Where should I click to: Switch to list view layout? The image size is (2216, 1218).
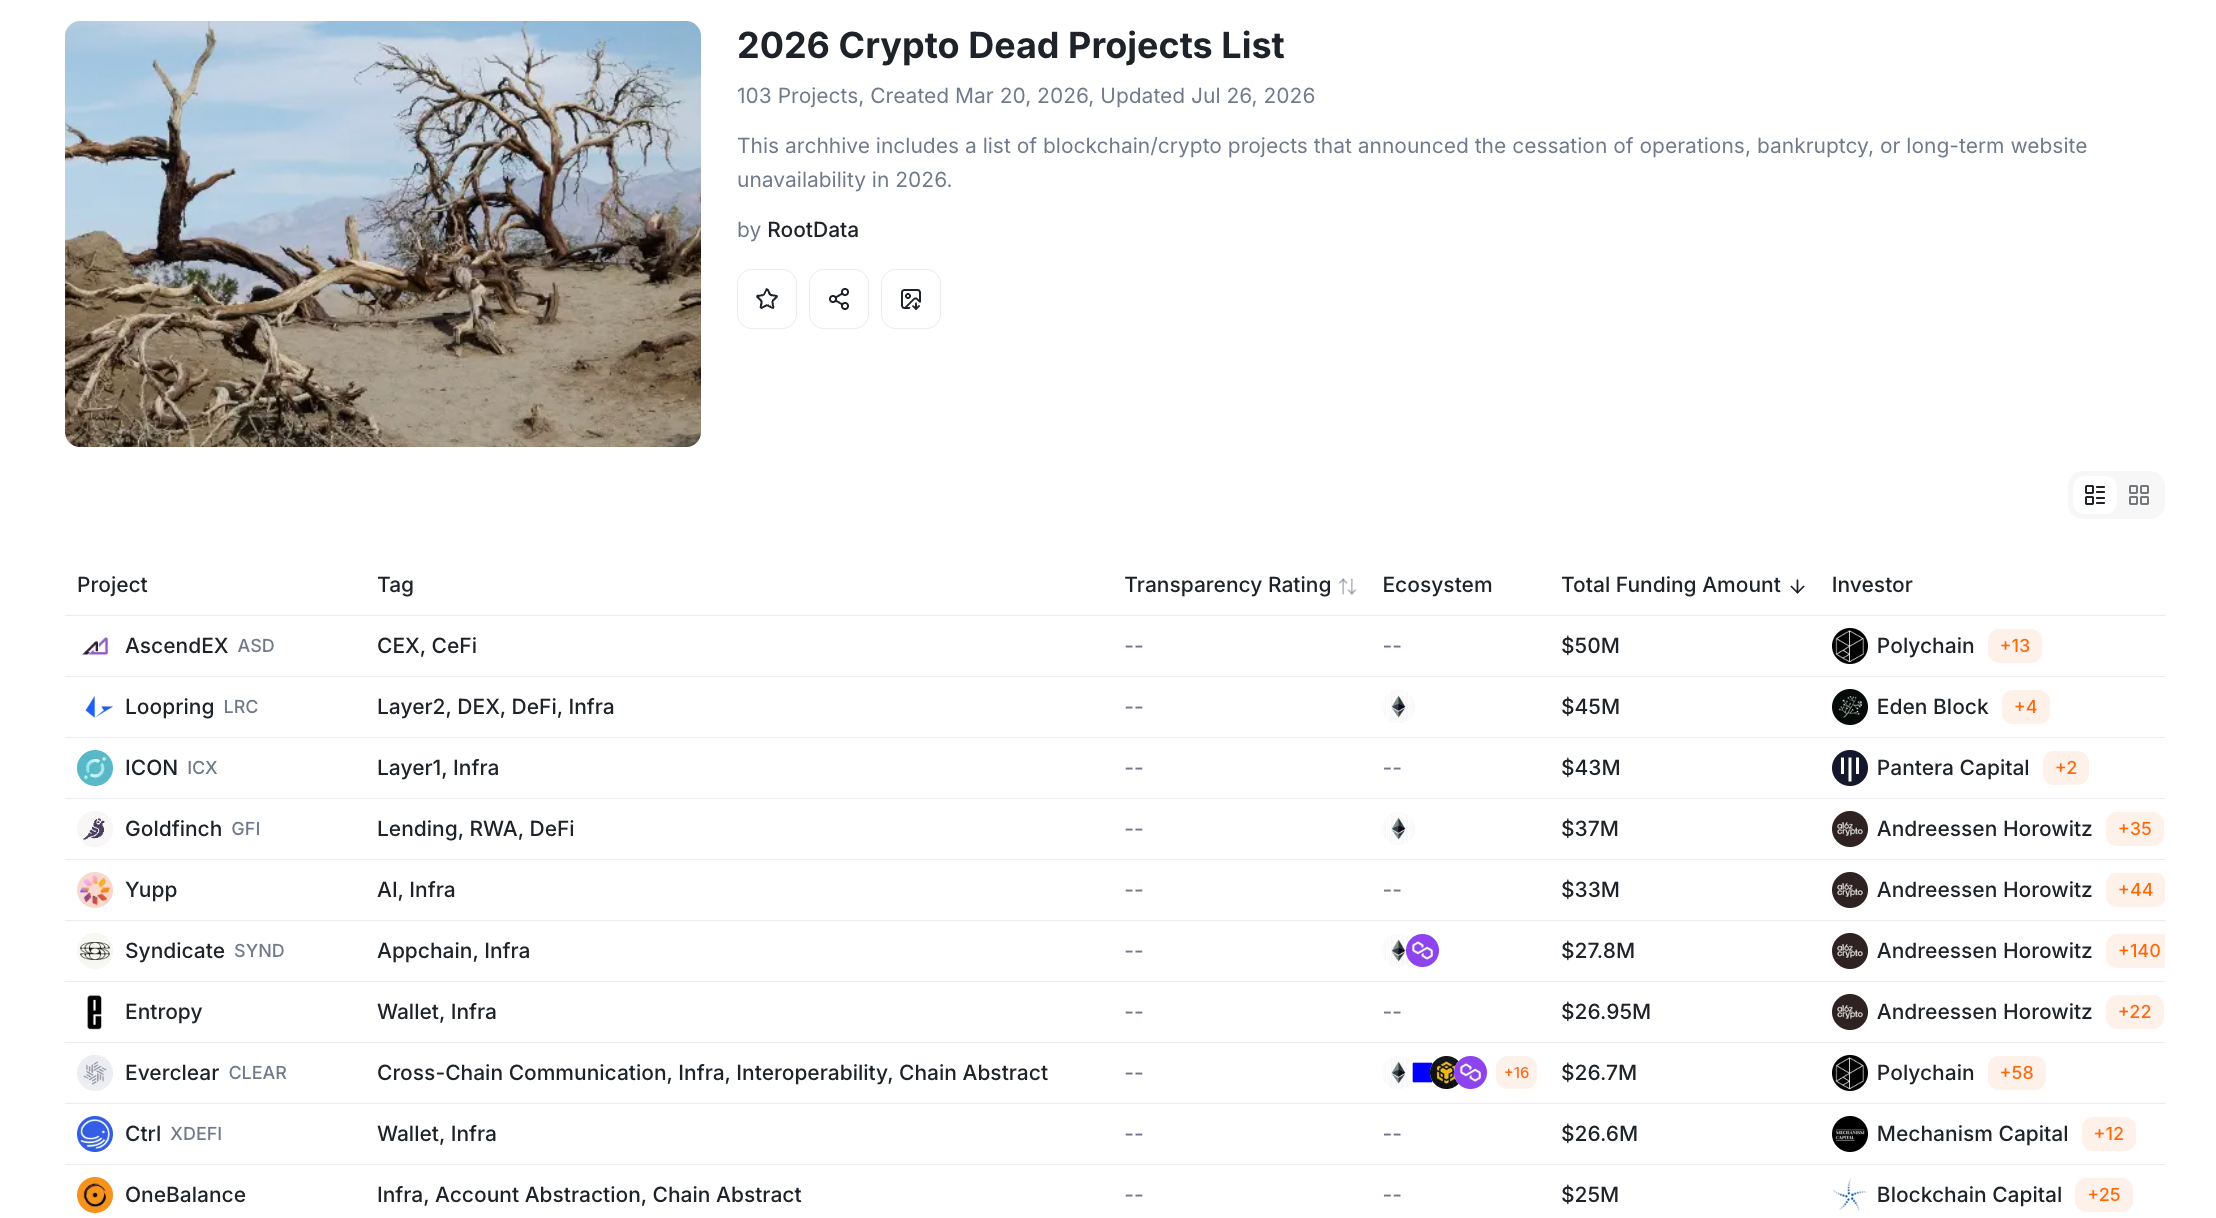(x=2095, y=495)
